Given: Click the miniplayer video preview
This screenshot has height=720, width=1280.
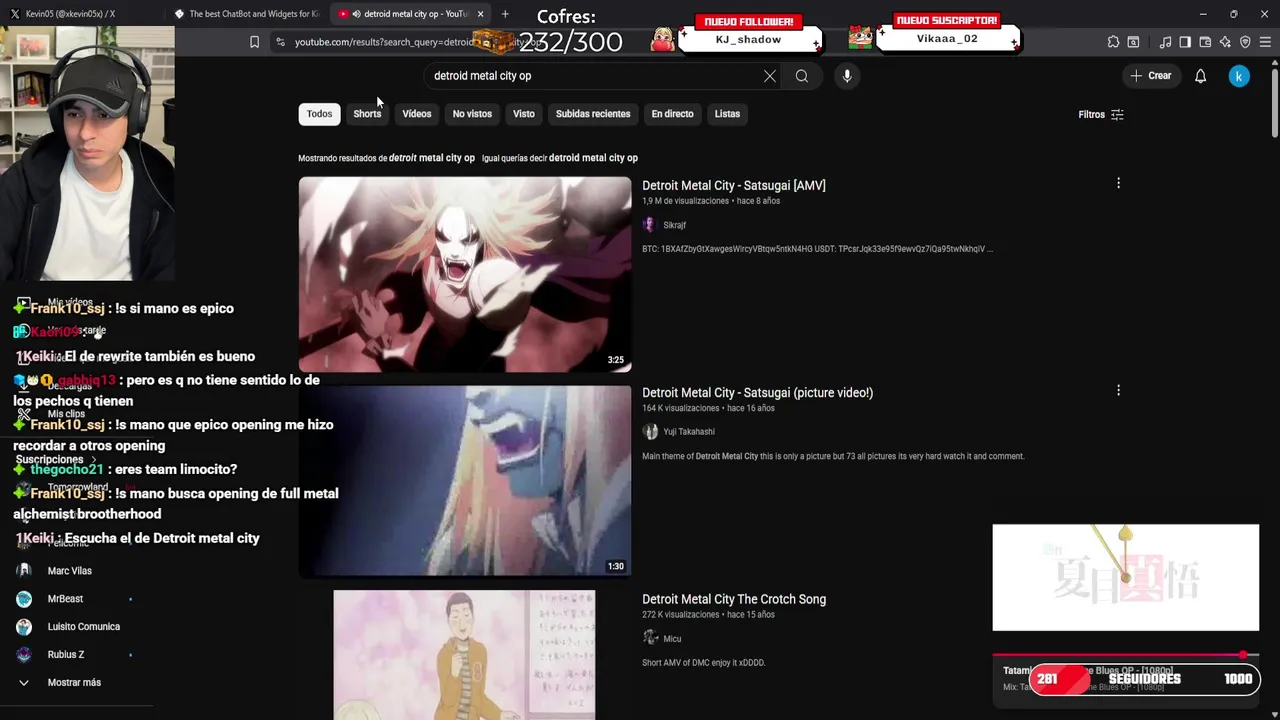Looking at the screenshot, I should pyautogui.click(x=1125, y=578).
